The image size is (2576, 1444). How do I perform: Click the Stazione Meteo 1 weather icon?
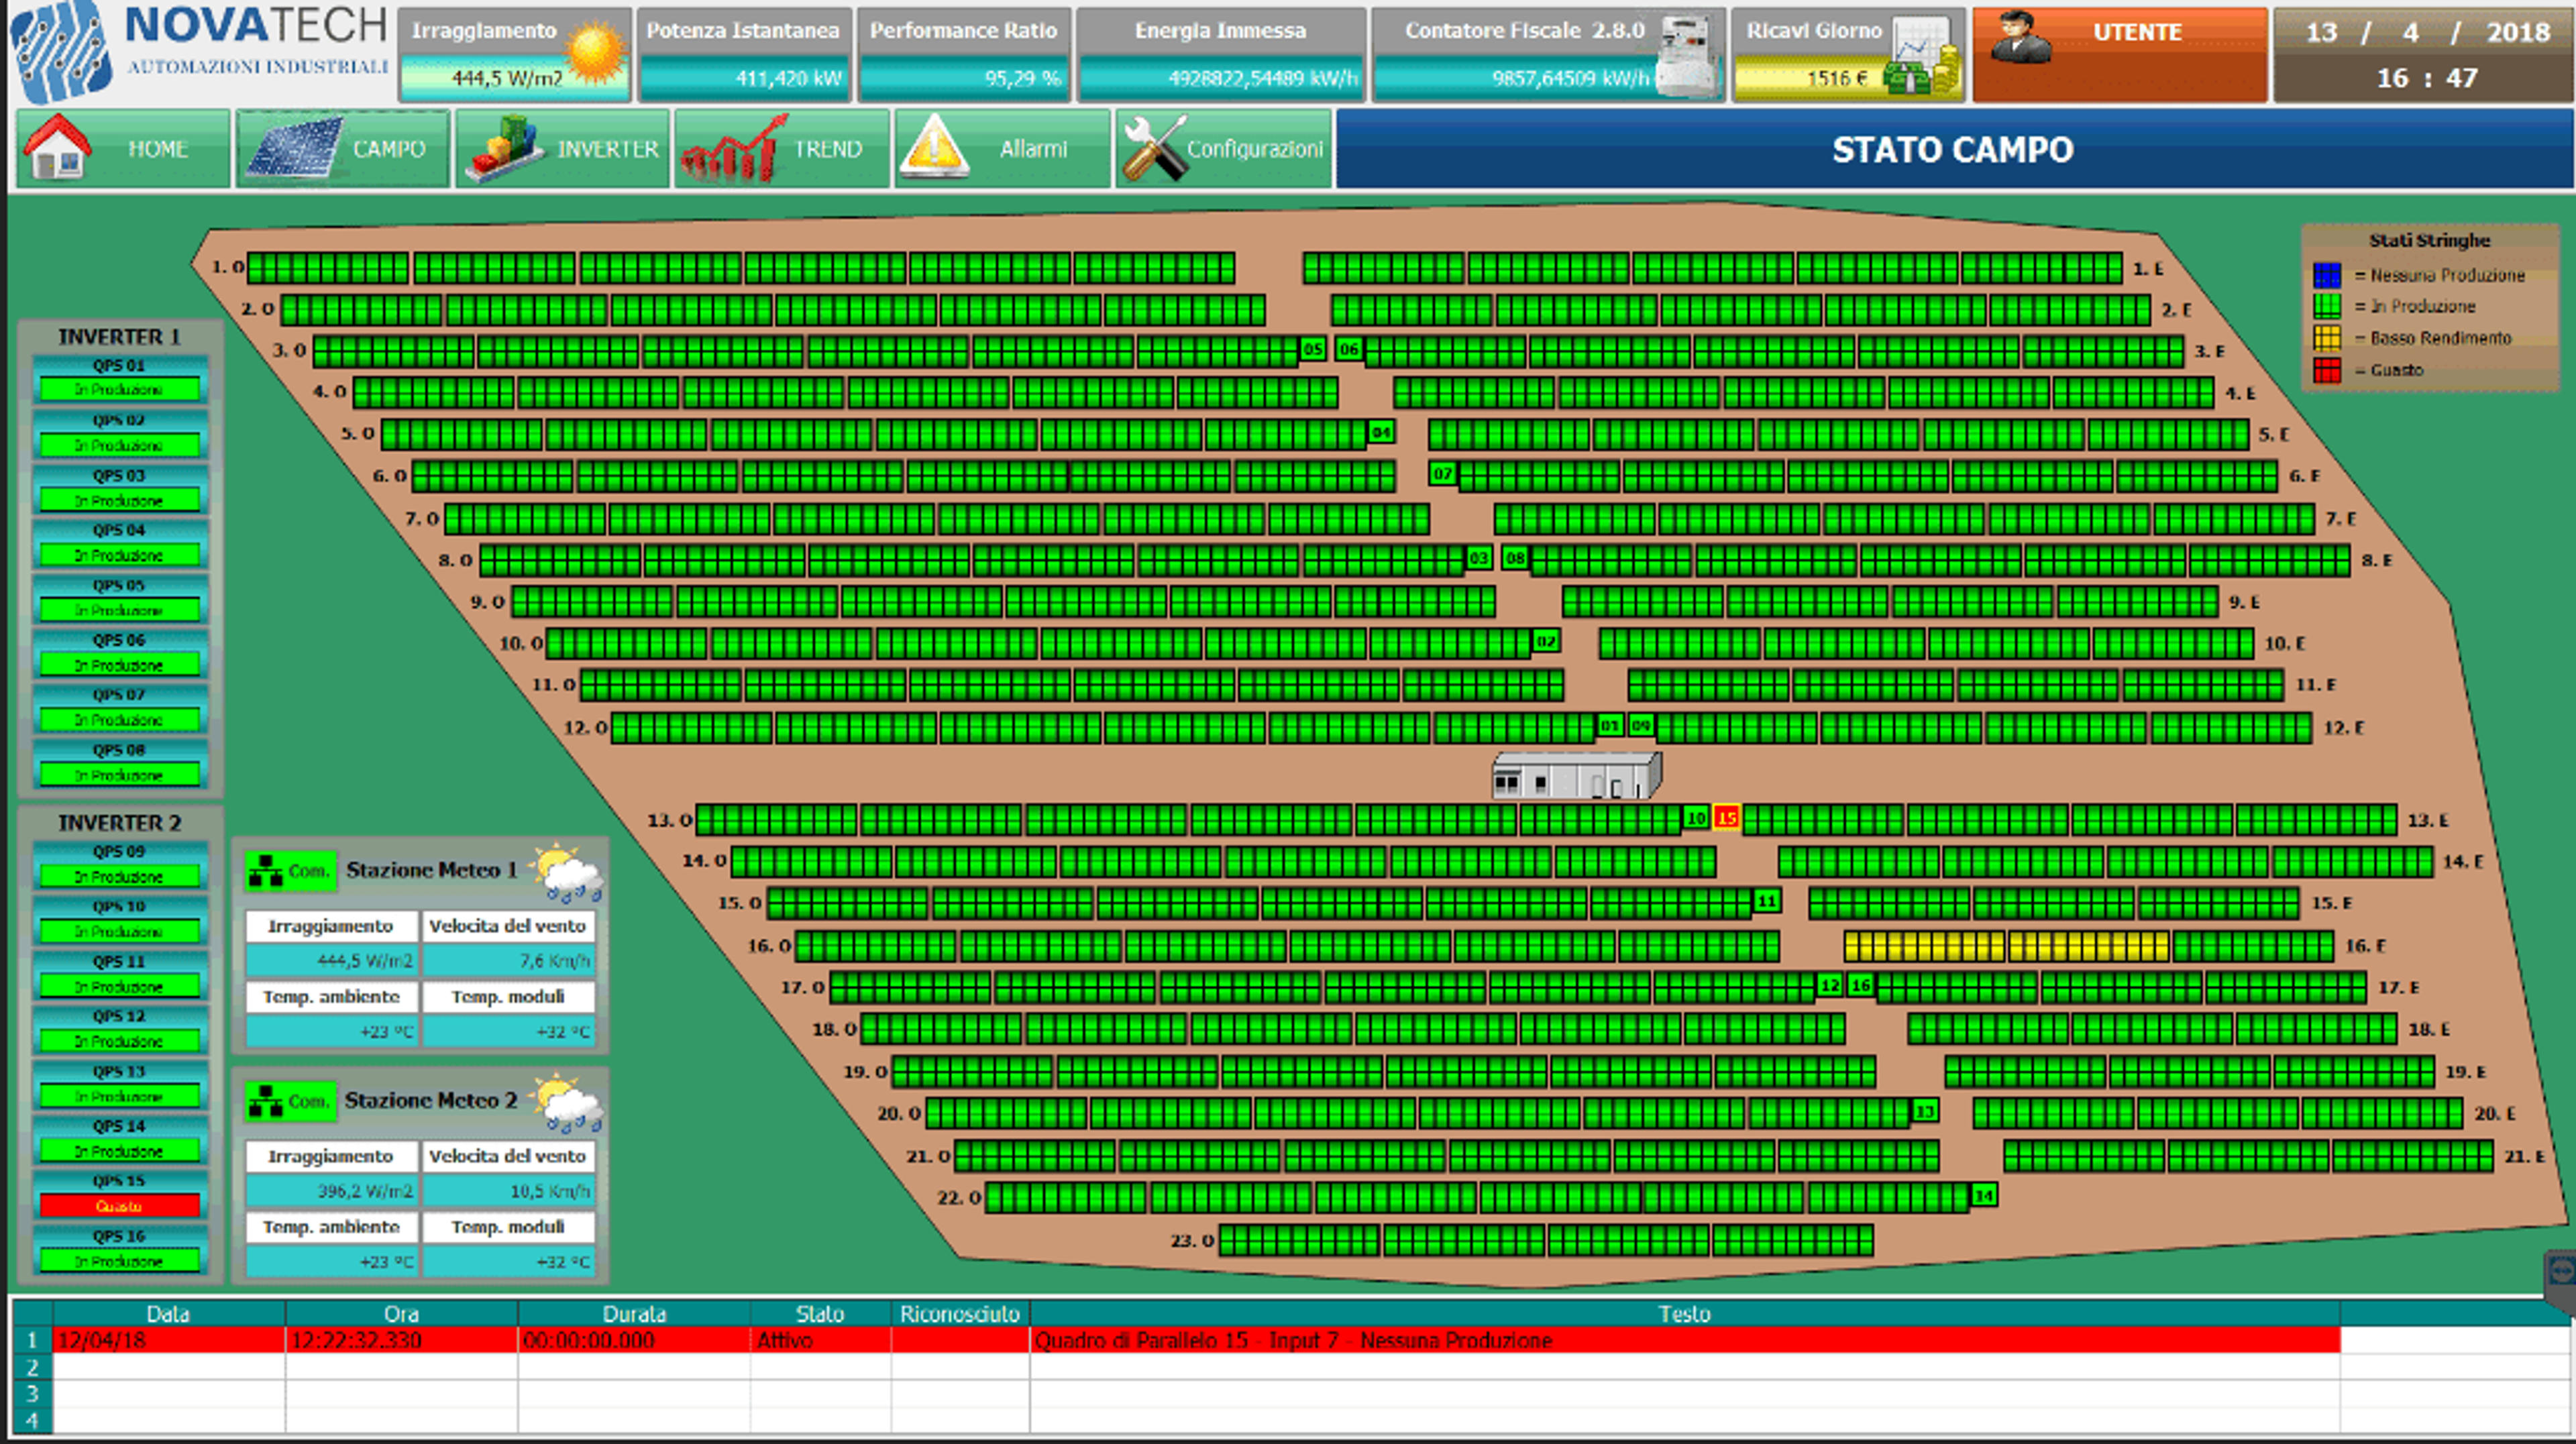pyautogui.click(x=568, y=873)
